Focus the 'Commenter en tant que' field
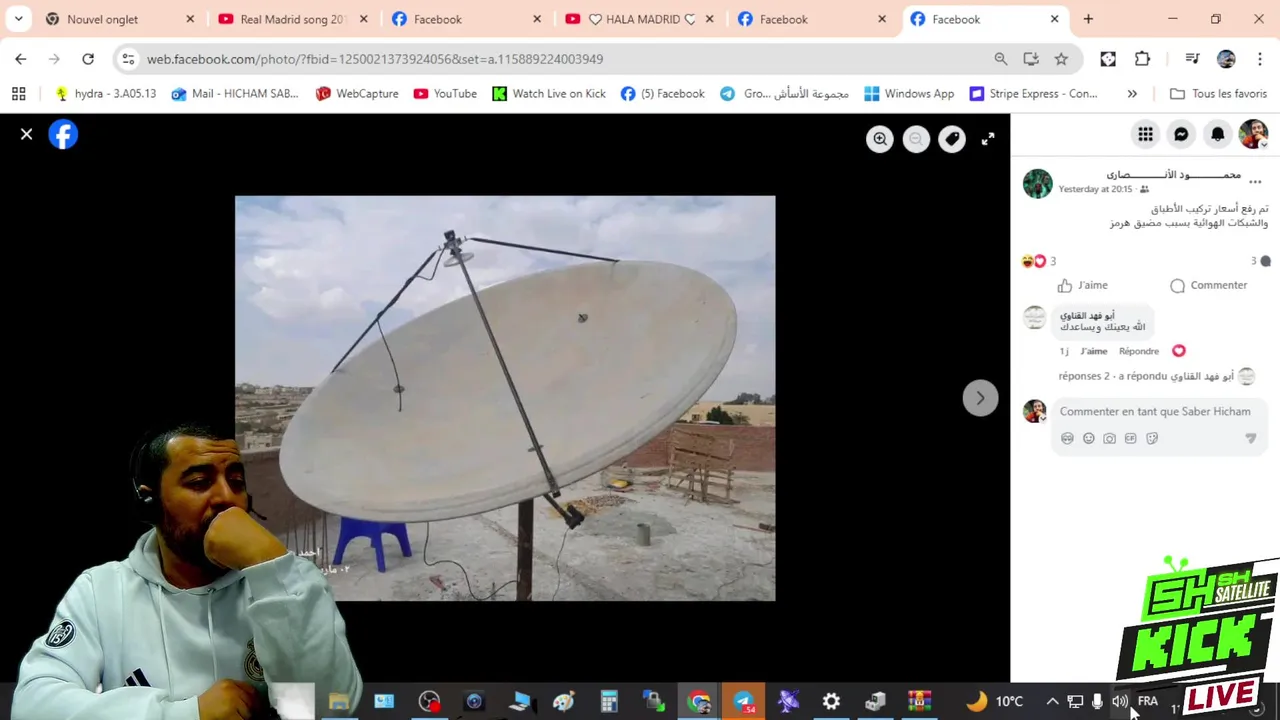Screen dimensions: 1280x720 pyautogui.click(x=1155, y=411)
